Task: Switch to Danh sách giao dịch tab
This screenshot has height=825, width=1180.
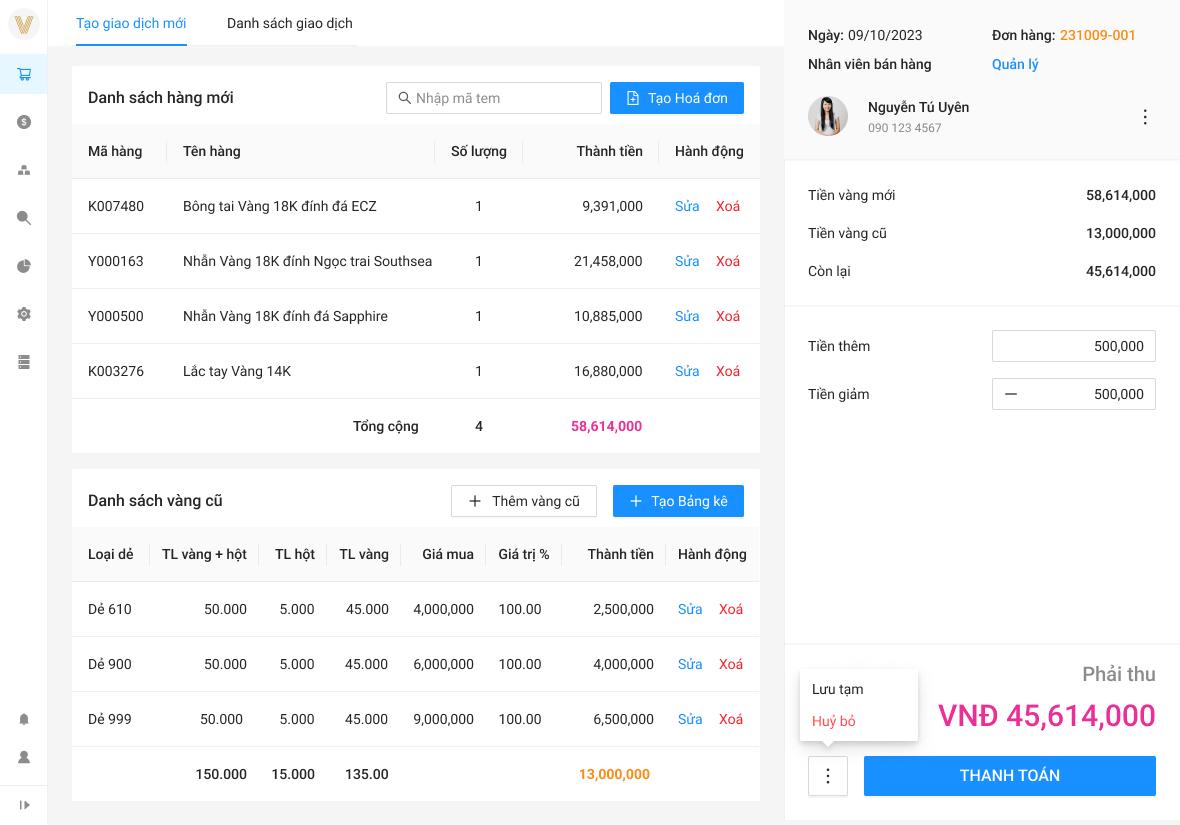Action: pyautogui.click(x=289, y=23)
